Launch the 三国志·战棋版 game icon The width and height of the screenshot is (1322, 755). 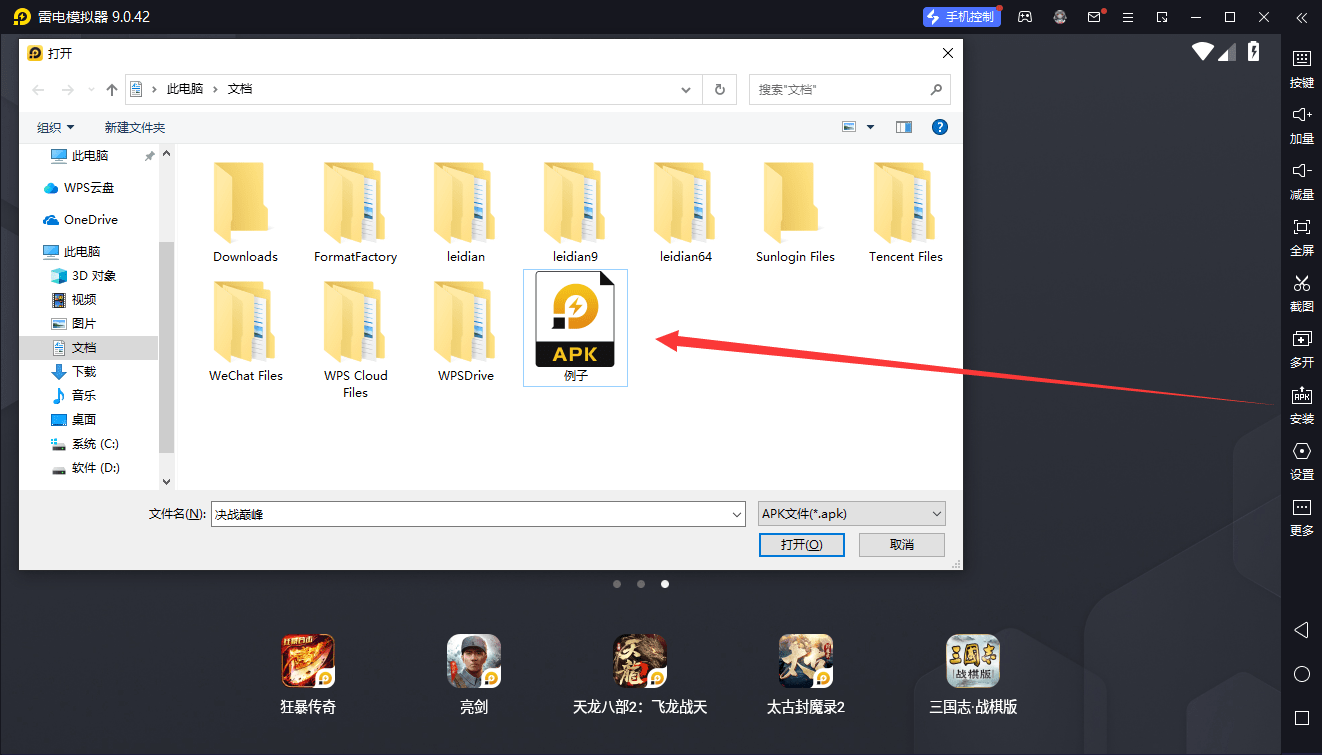tap(973, 661)
